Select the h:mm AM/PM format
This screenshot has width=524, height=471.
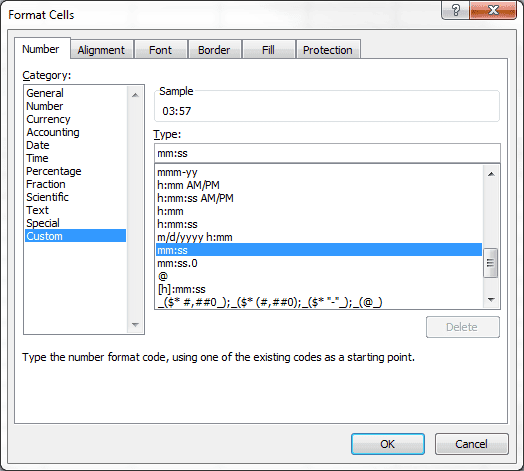[319, 185]
